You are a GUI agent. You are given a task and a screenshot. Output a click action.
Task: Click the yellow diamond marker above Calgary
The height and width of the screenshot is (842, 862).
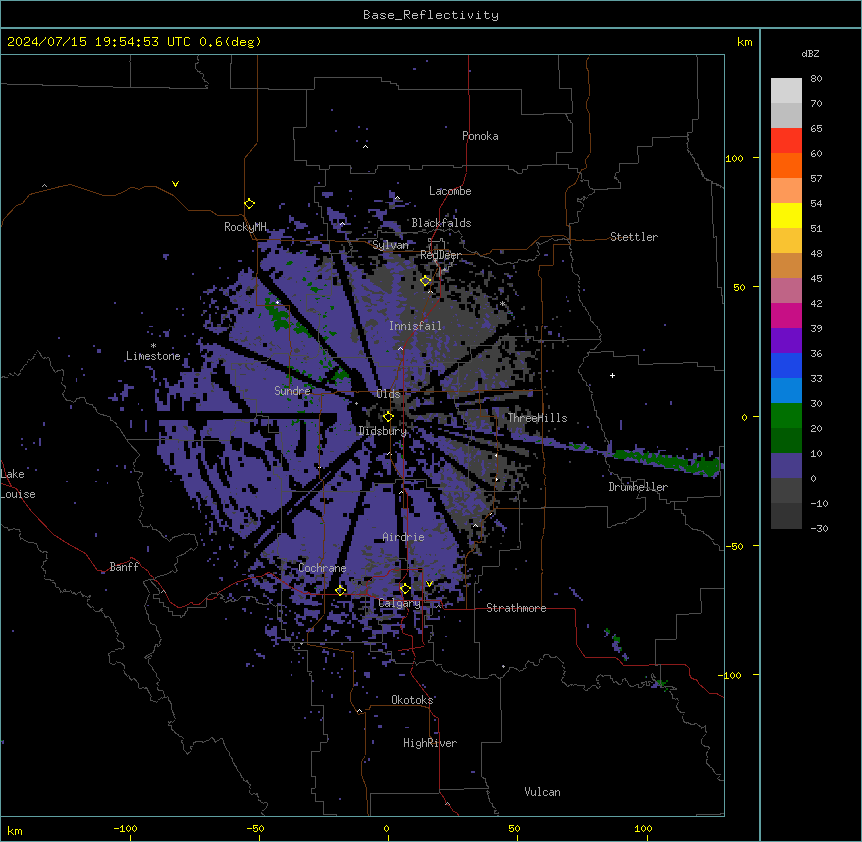click(405, 589)
